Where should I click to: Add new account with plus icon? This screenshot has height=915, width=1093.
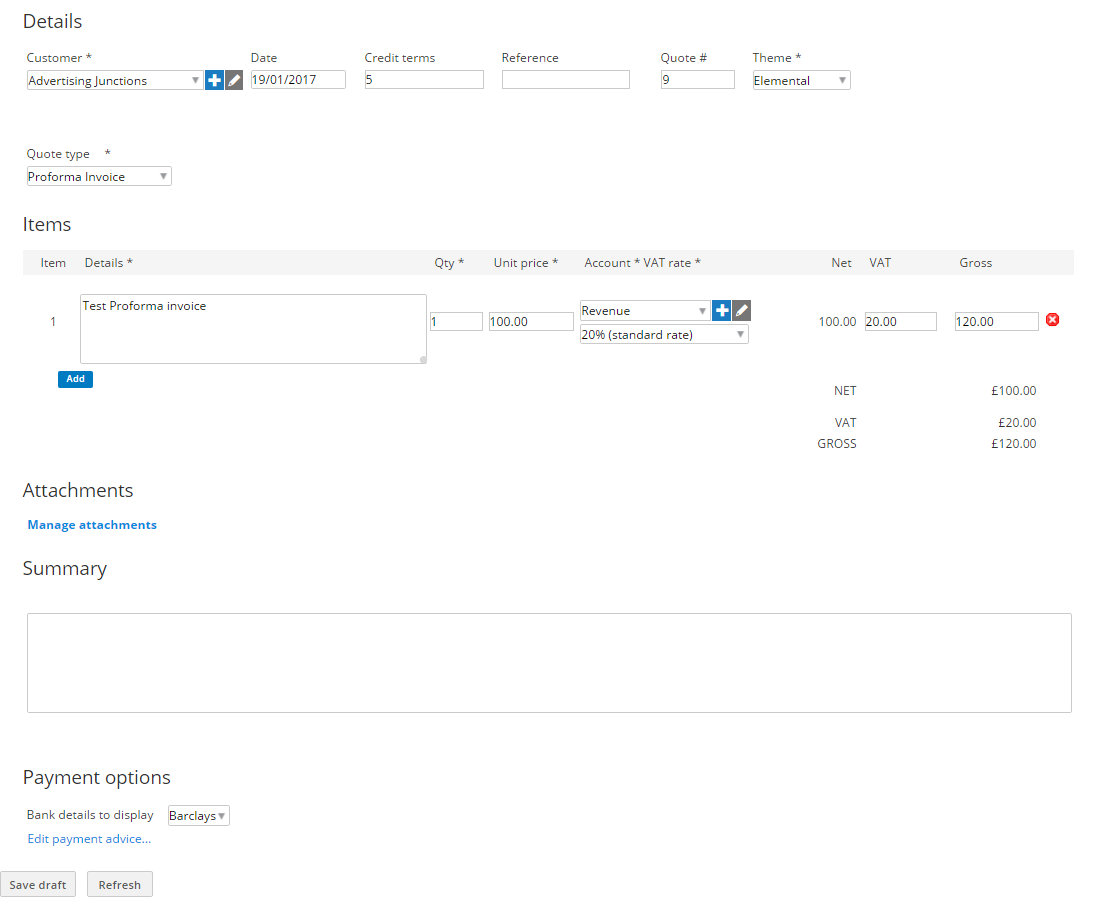pos(721,310)
